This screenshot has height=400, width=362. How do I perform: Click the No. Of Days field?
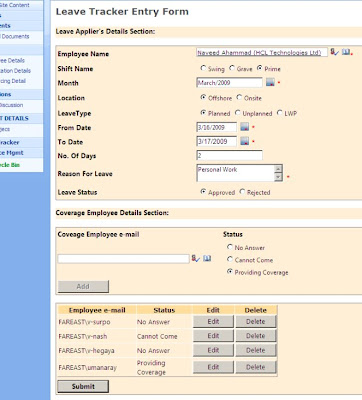pos(229,155)
